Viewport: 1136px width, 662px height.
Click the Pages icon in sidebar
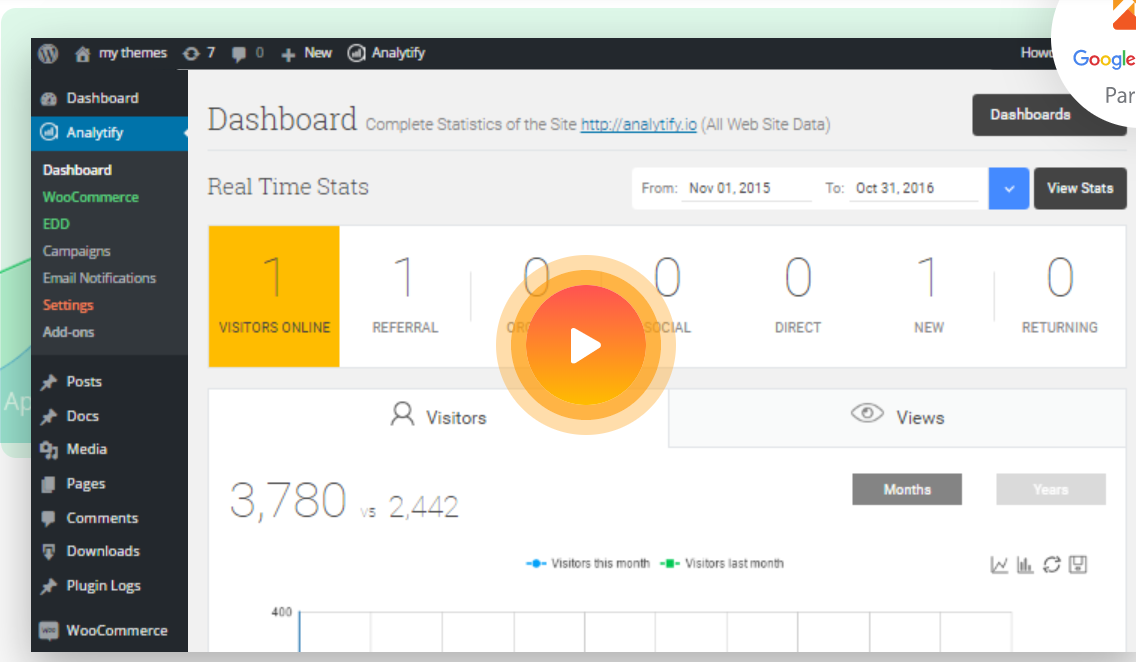[x=49, y=484]
